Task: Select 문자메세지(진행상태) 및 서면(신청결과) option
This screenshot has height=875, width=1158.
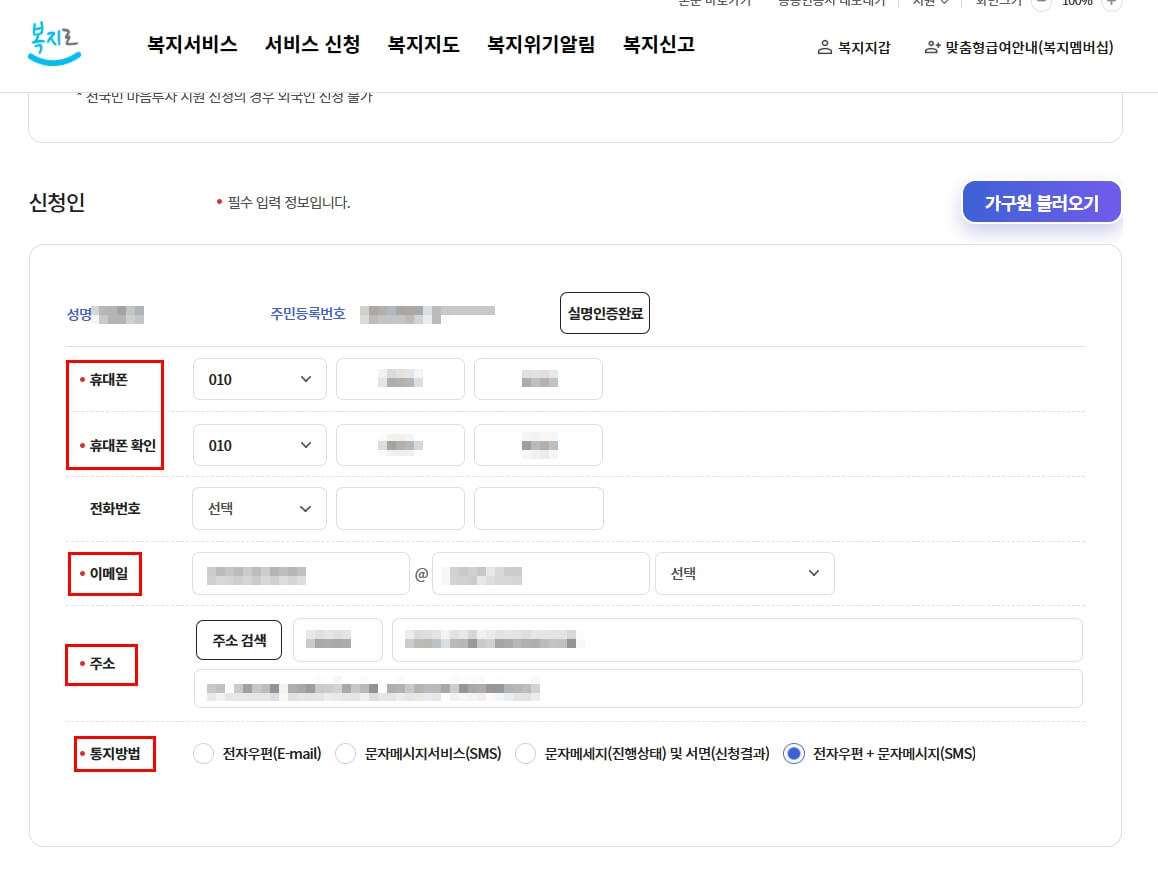Action: click(525, 753)
